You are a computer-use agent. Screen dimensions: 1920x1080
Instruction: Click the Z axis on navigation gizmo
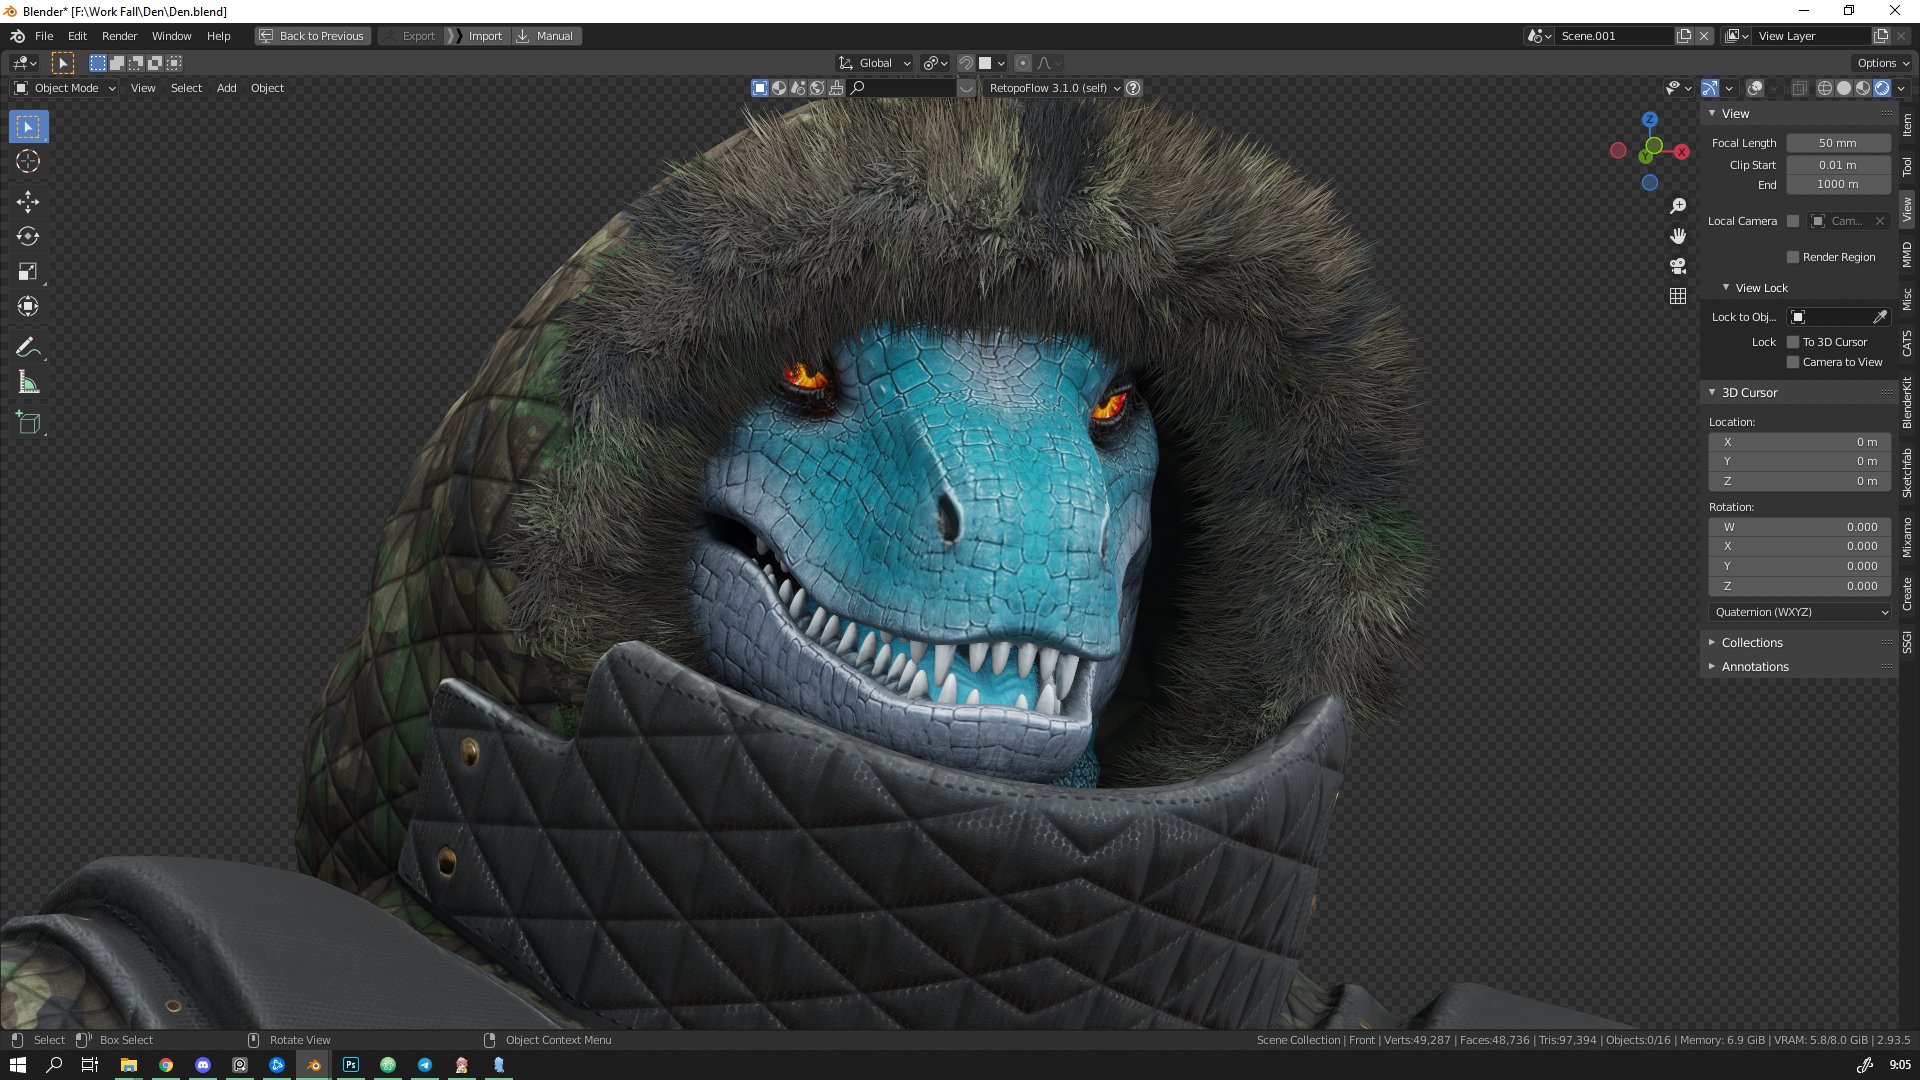coord(1650,119)
